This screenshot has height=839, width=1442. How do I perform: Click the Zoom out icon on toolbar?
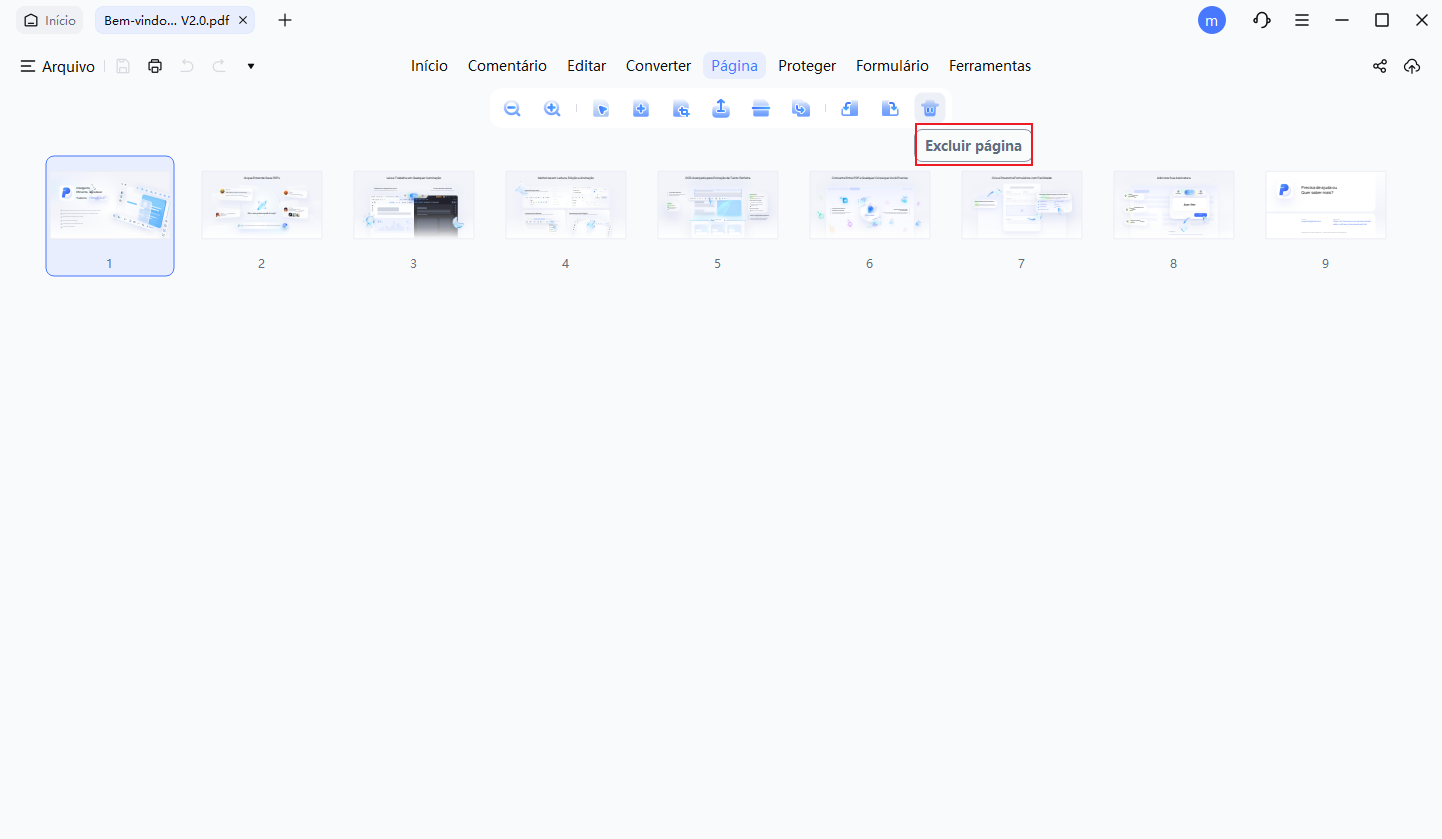click(x=511, y=108)
